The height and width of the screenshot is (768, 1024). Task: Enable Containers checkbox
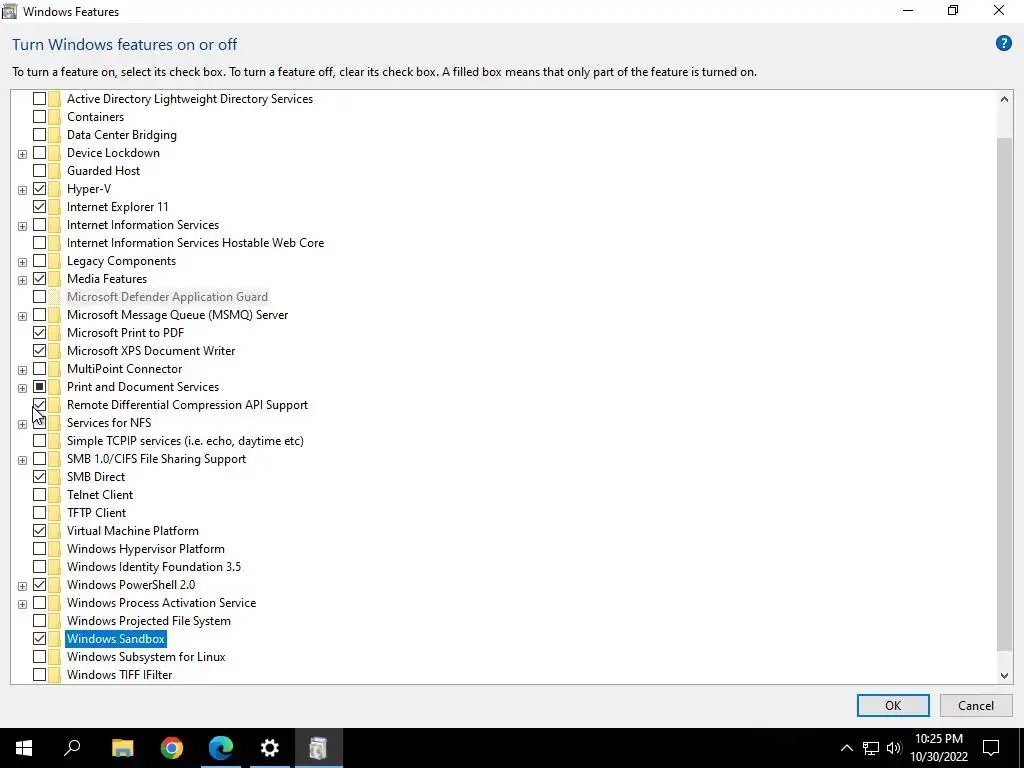[x=39, y=117]
